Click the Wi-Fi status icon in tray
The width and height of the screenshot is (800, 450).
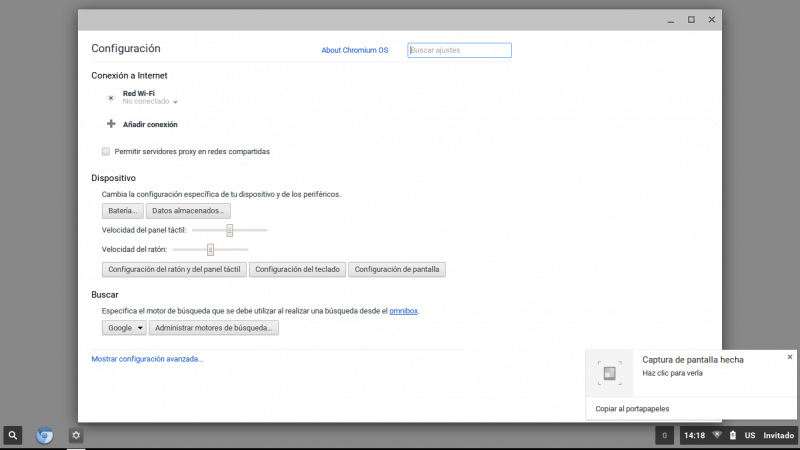[717, 435]
